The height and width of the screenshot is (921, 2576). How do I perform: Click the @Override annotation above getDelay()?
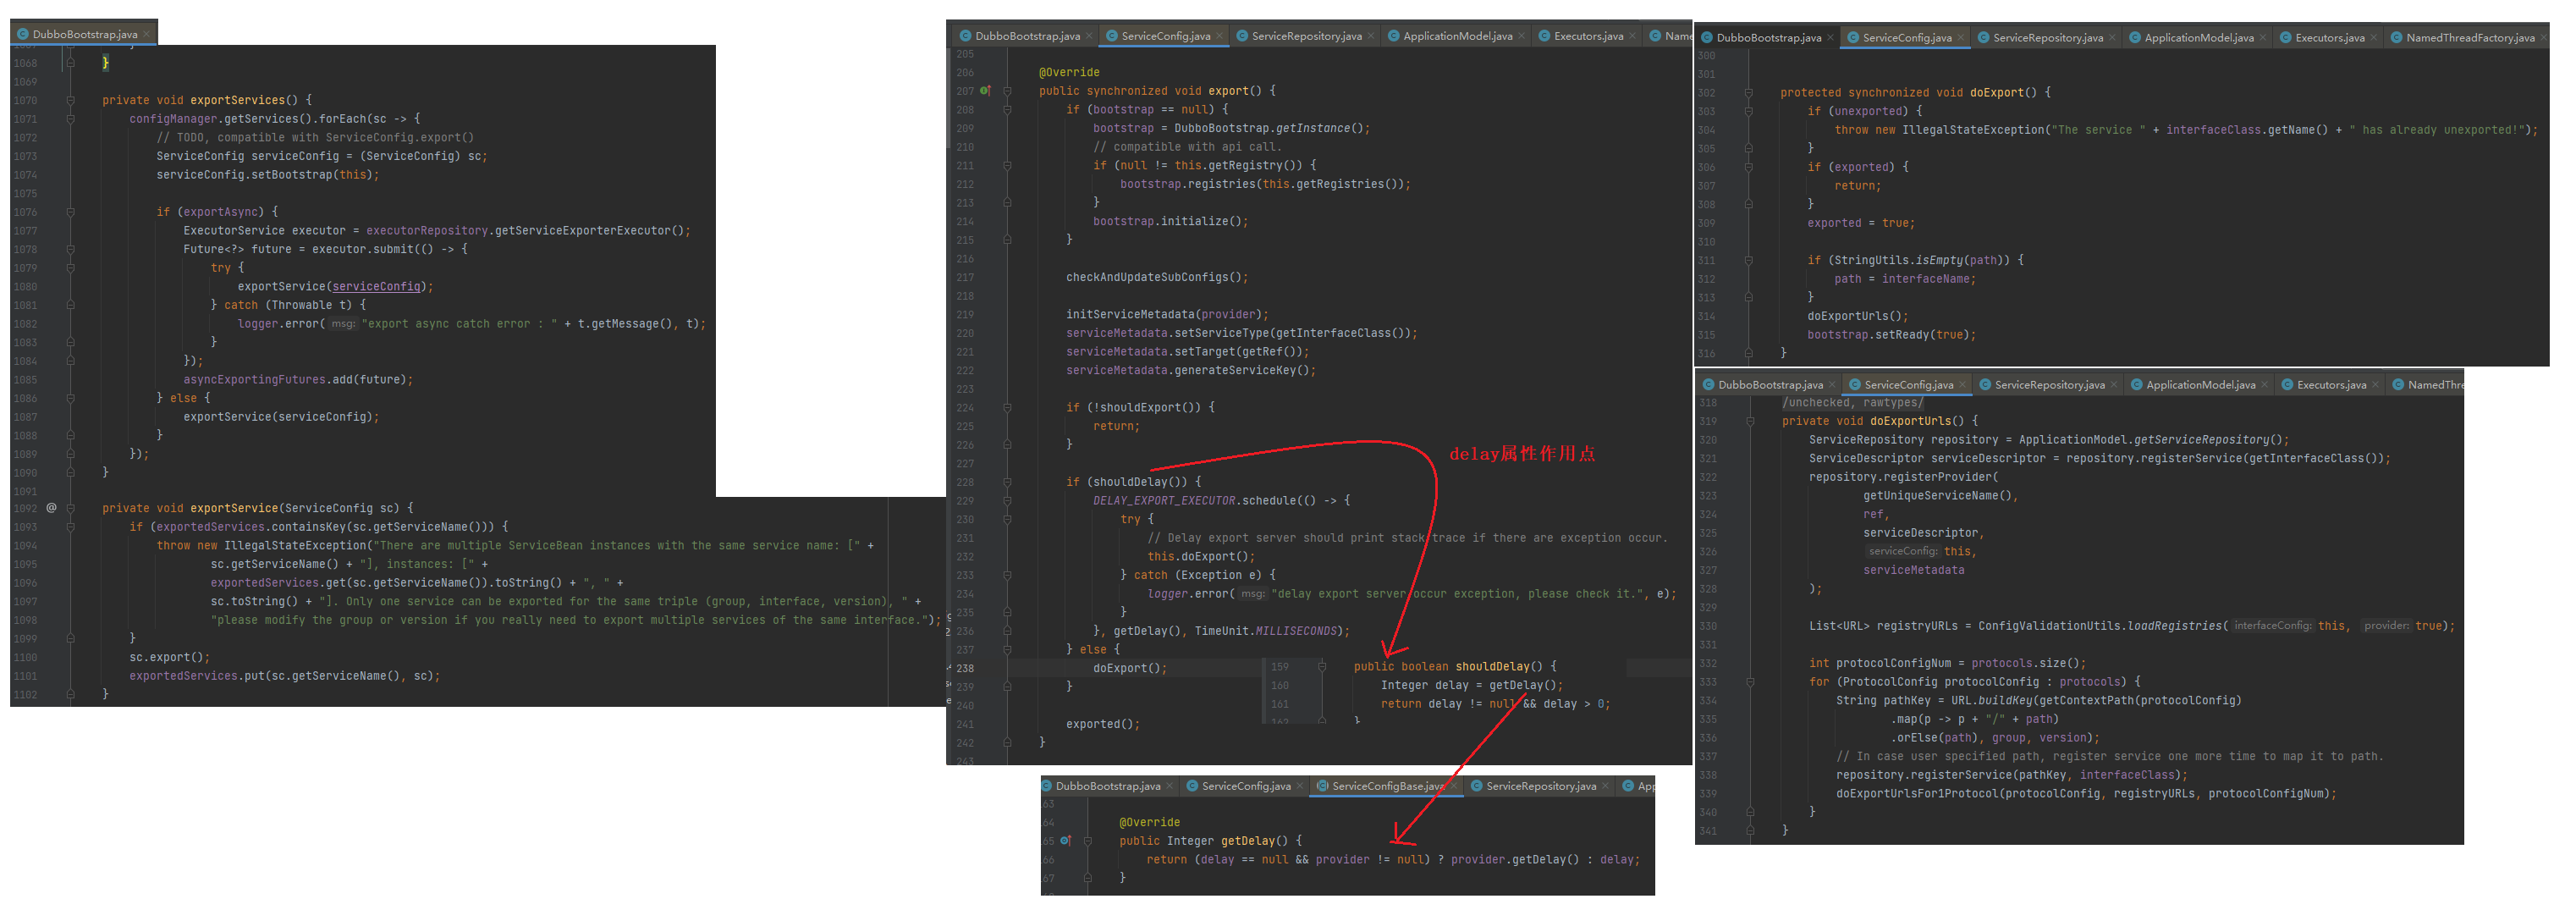click(x=1149, y=823)
